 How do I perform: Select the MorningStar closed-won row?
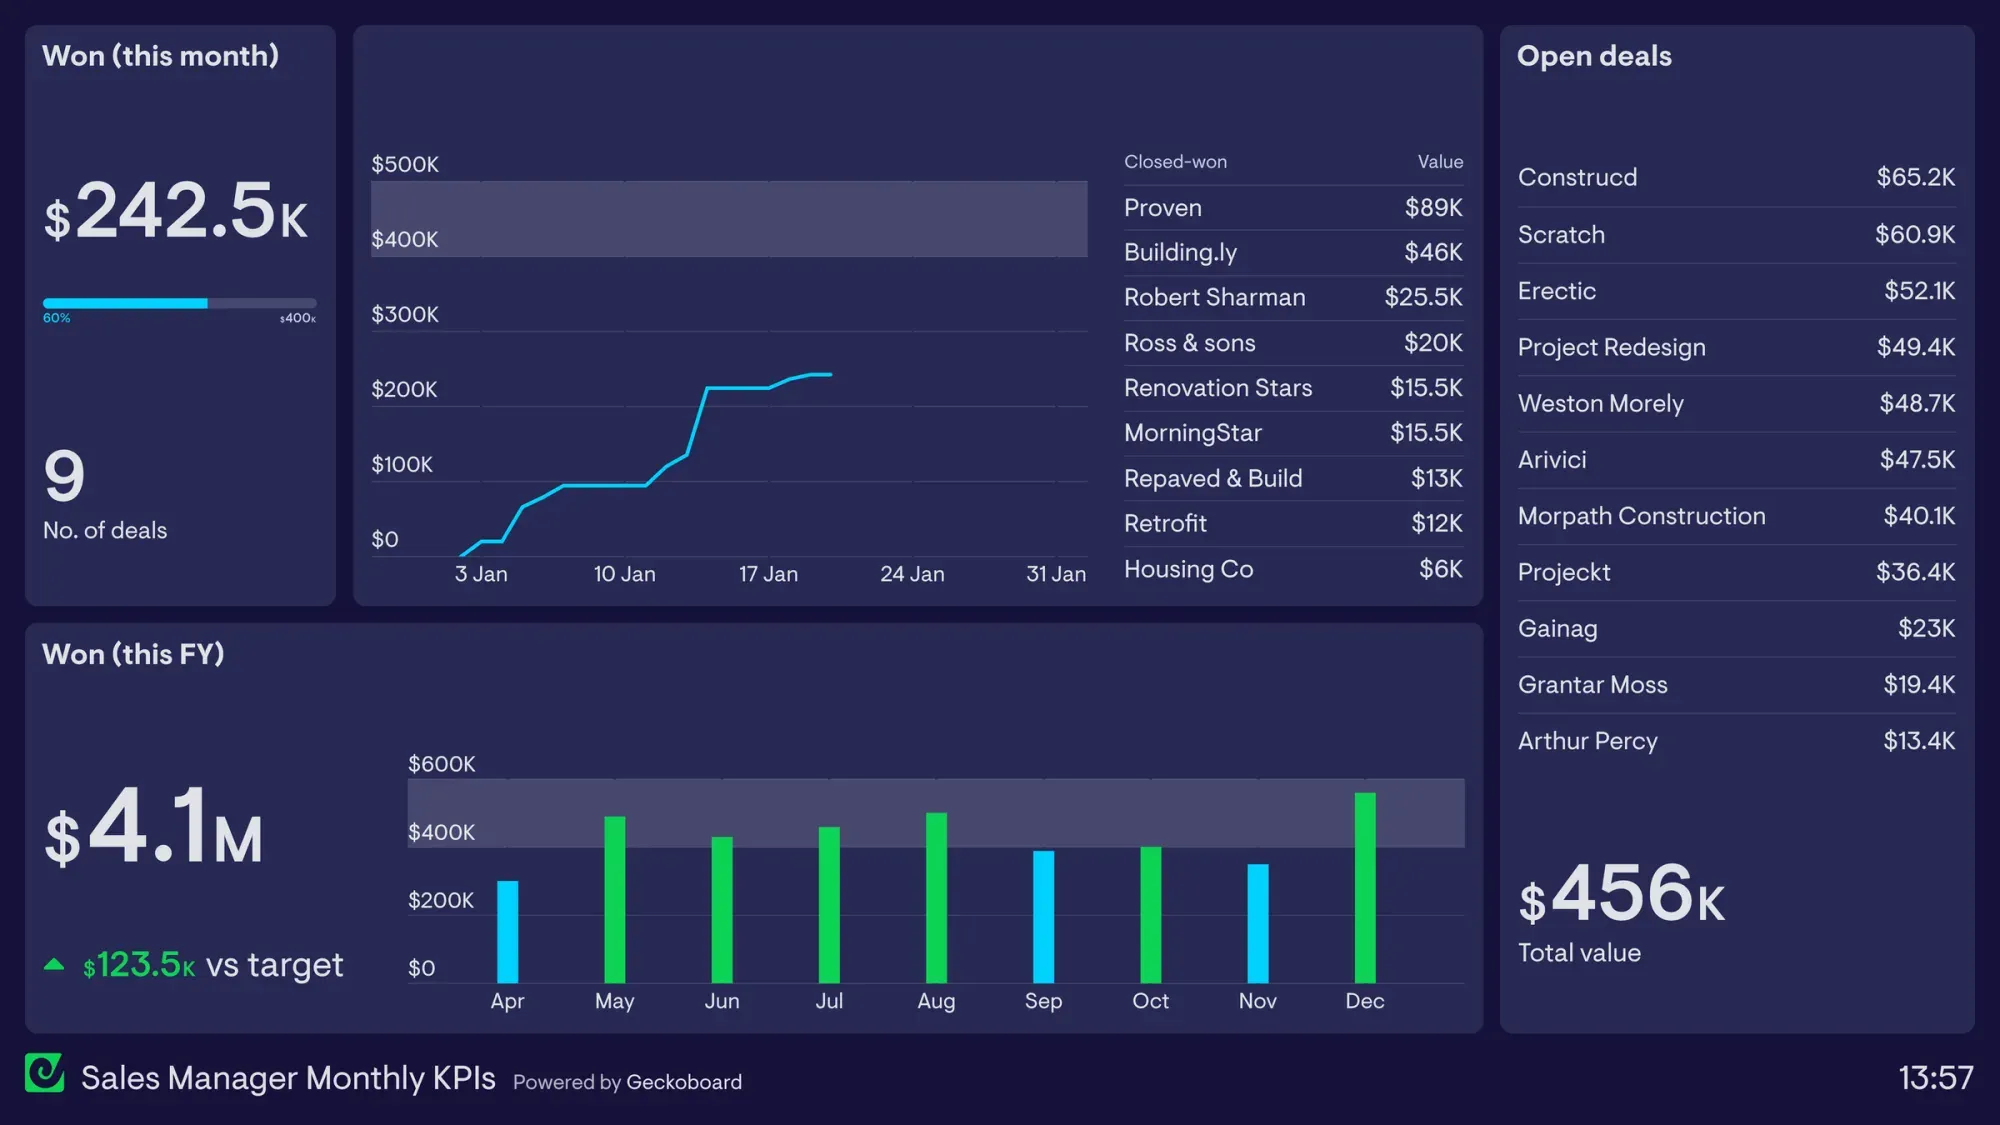tap(1293, 433)
